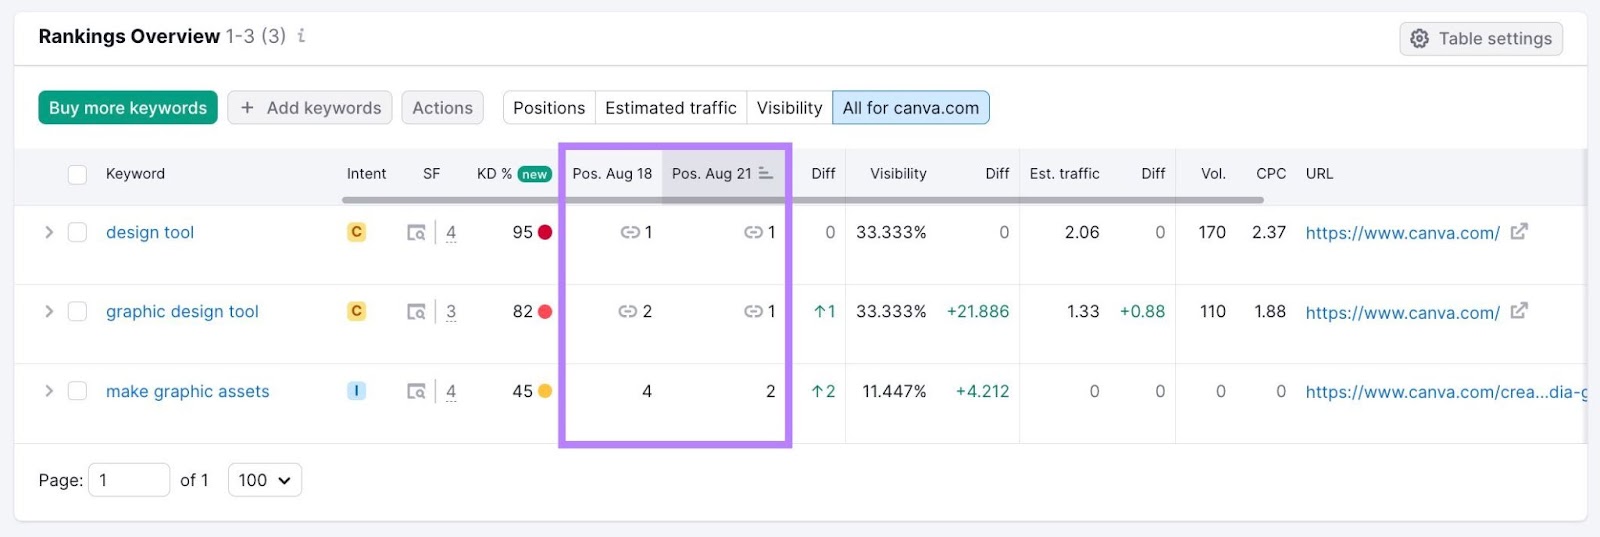Click informational intent badge for make graphic assets
Image resolution: width=1600 pixels, height=537 pixels.
point(356,391)
